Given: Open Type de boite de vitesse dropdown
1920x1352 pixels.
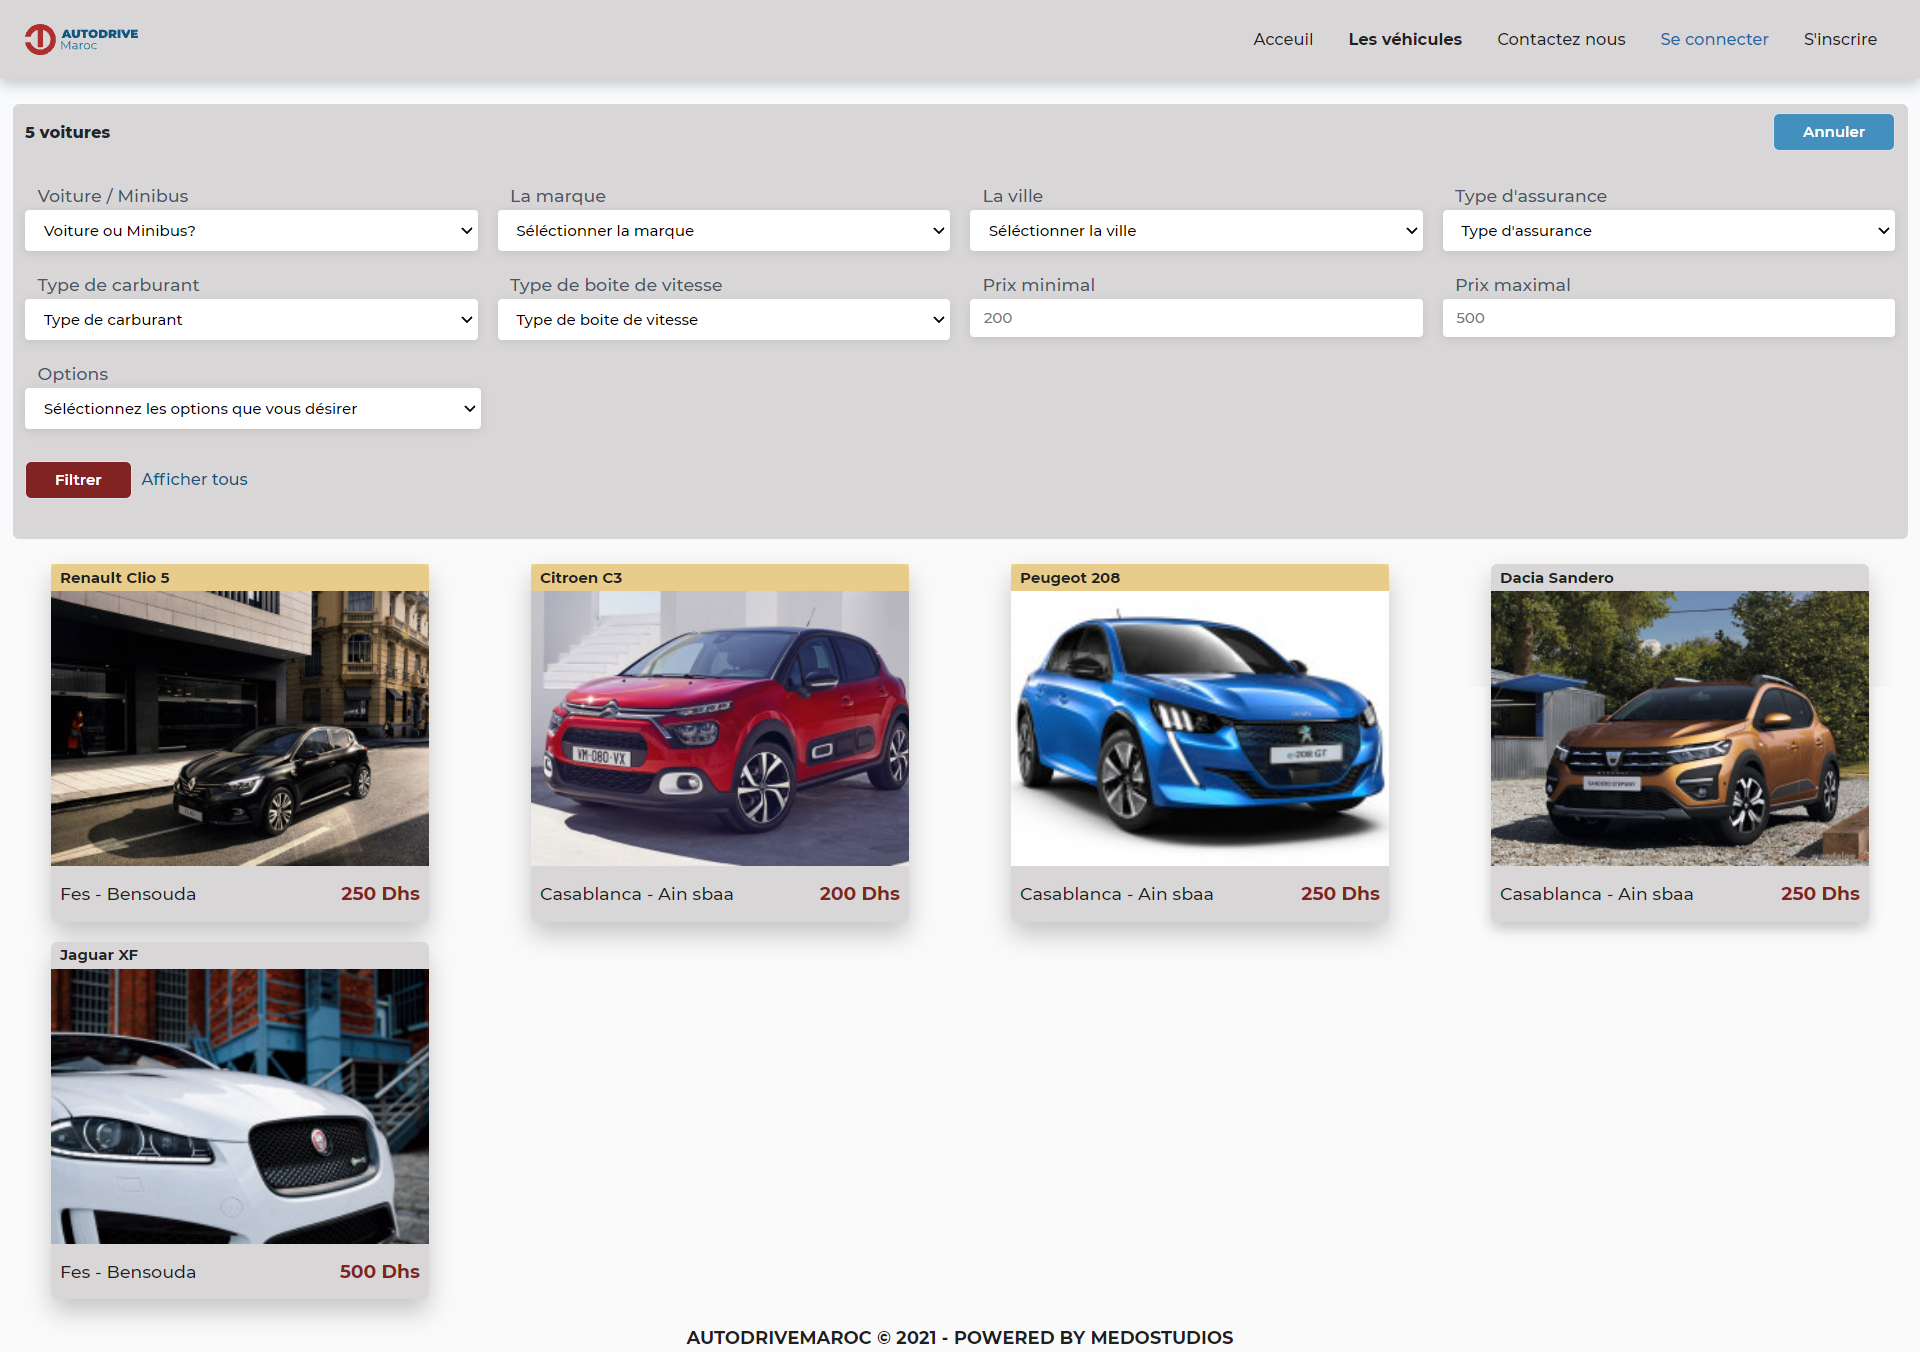Looking at the screenshot, I should click(724, 320).
